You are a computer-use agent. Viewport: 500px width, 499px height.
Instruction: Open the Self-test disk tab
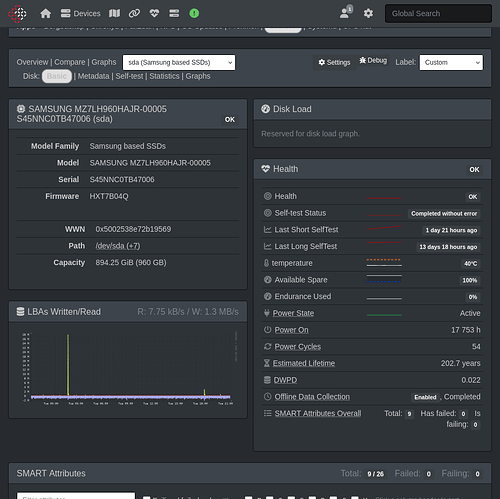click(x=129, y=76)
